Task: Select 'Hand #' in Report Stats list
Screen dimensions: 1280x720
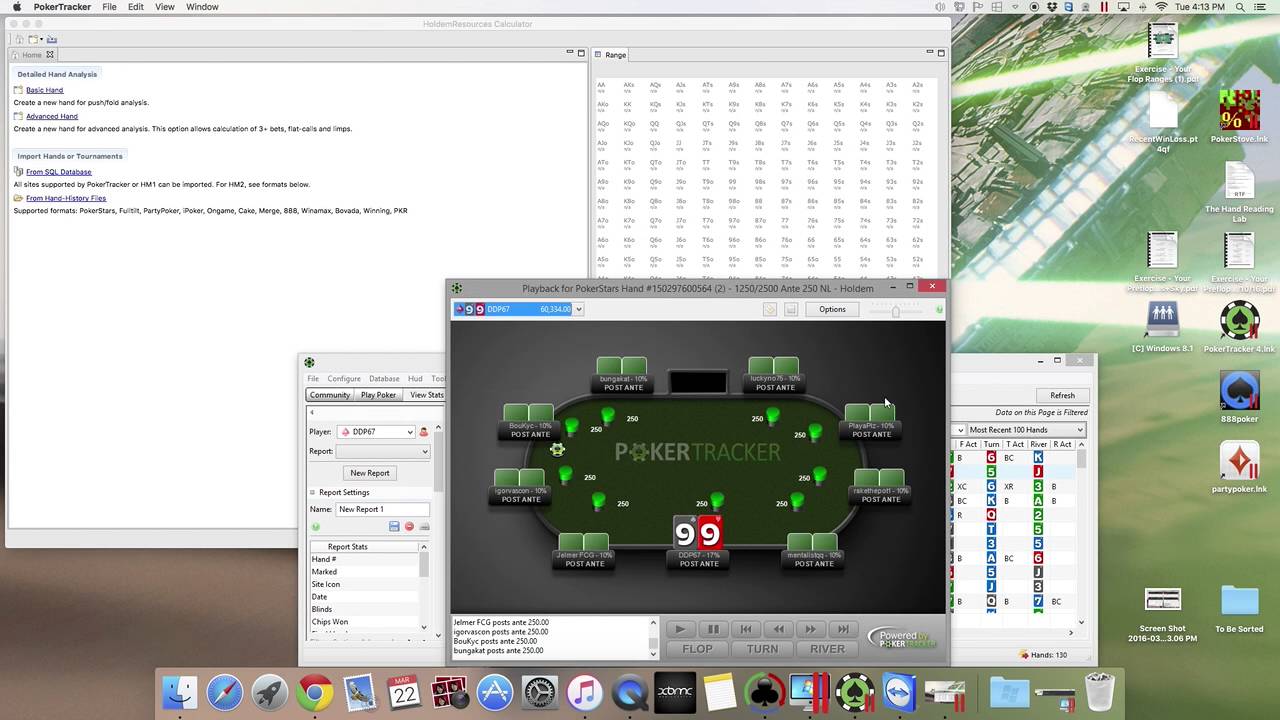Action: [x=365, y=559]
